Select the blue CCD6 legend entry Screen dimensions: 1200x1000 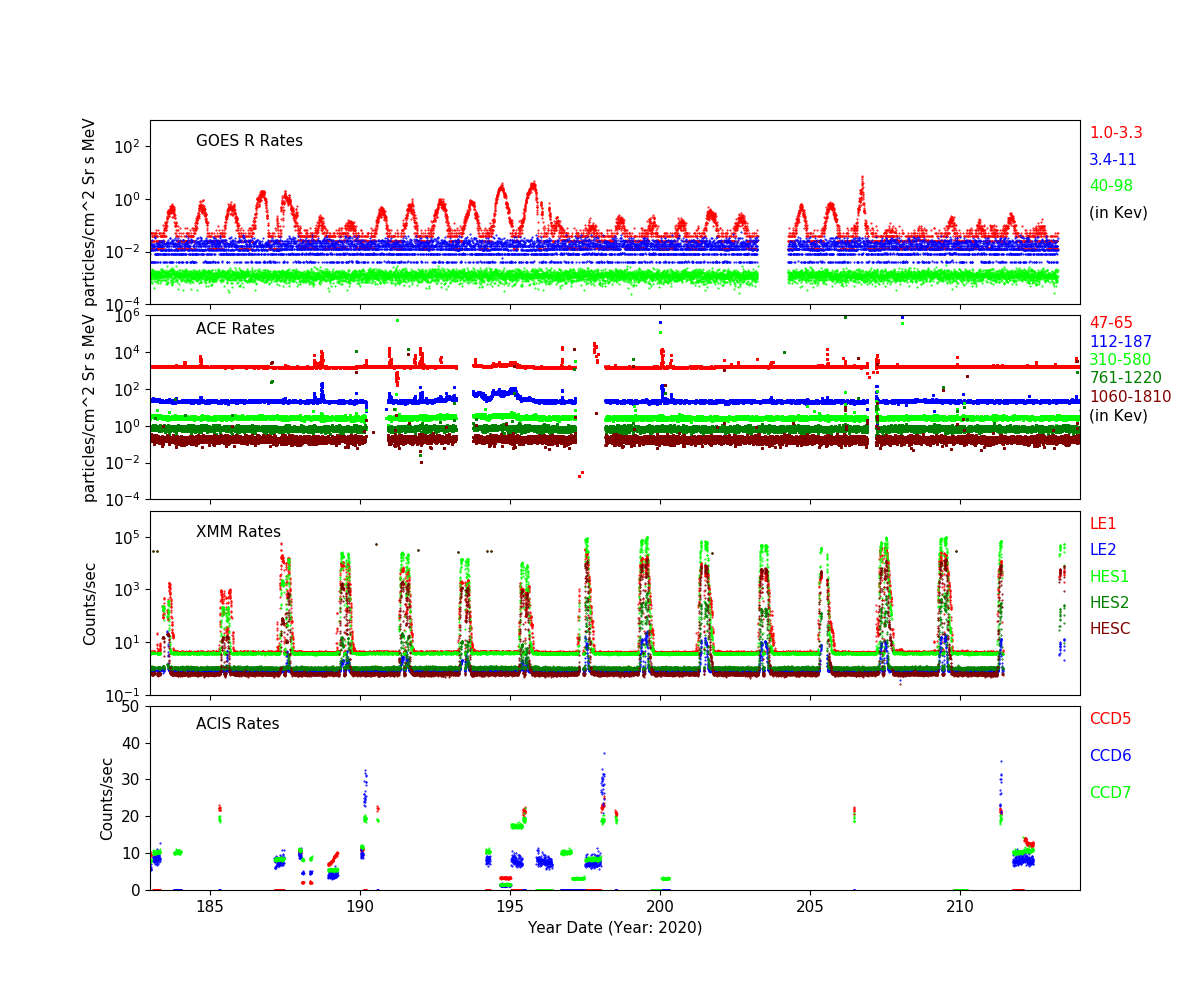[1110, 756]
